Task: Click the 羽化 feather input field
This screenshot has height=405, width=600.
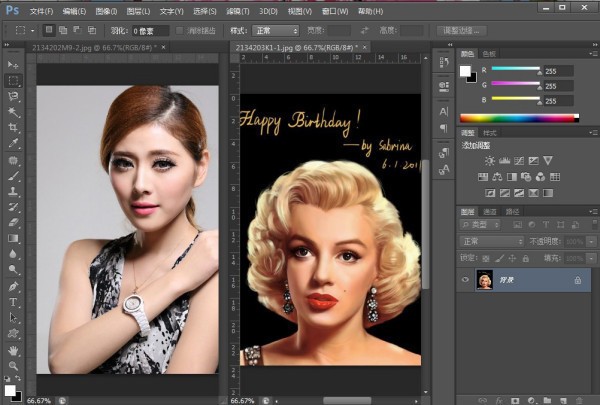Action: pyautogui.click(x=148, y=31)
